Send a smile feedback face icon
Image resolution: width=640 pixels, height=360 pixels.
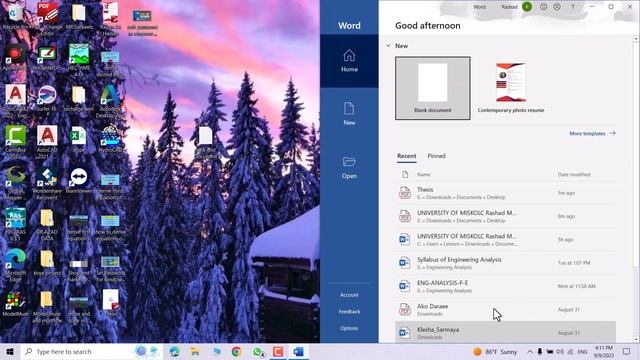[543, 7]
